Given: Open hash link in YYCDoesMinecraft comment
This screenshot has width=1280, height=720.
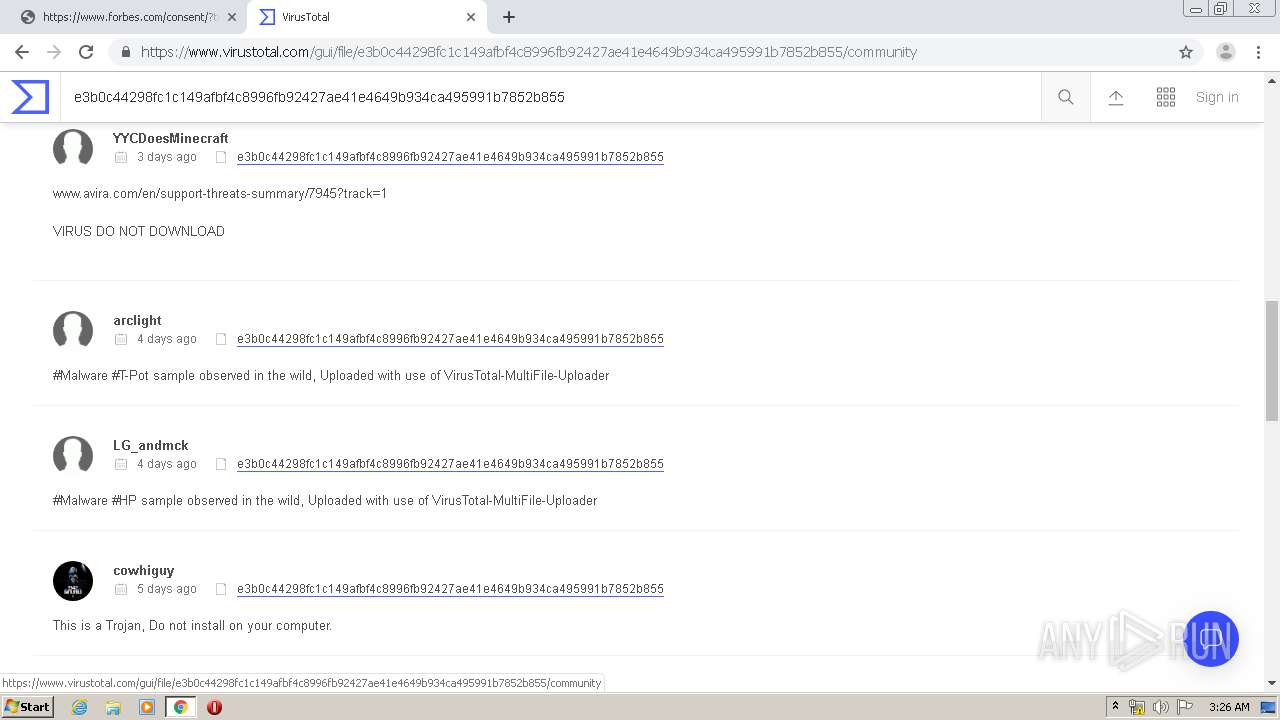Looking at the screenshot, I should (450, 157).
